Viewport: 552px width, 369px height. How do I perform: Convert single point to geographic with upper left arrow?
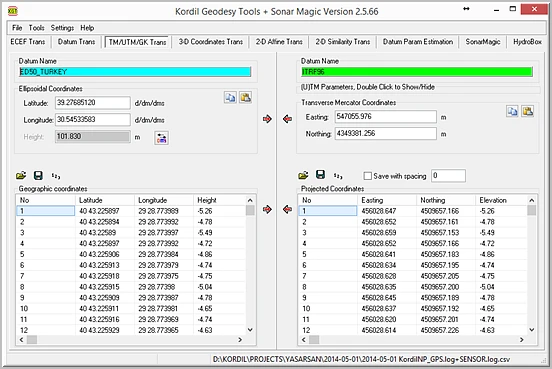[x=288, y=119]
